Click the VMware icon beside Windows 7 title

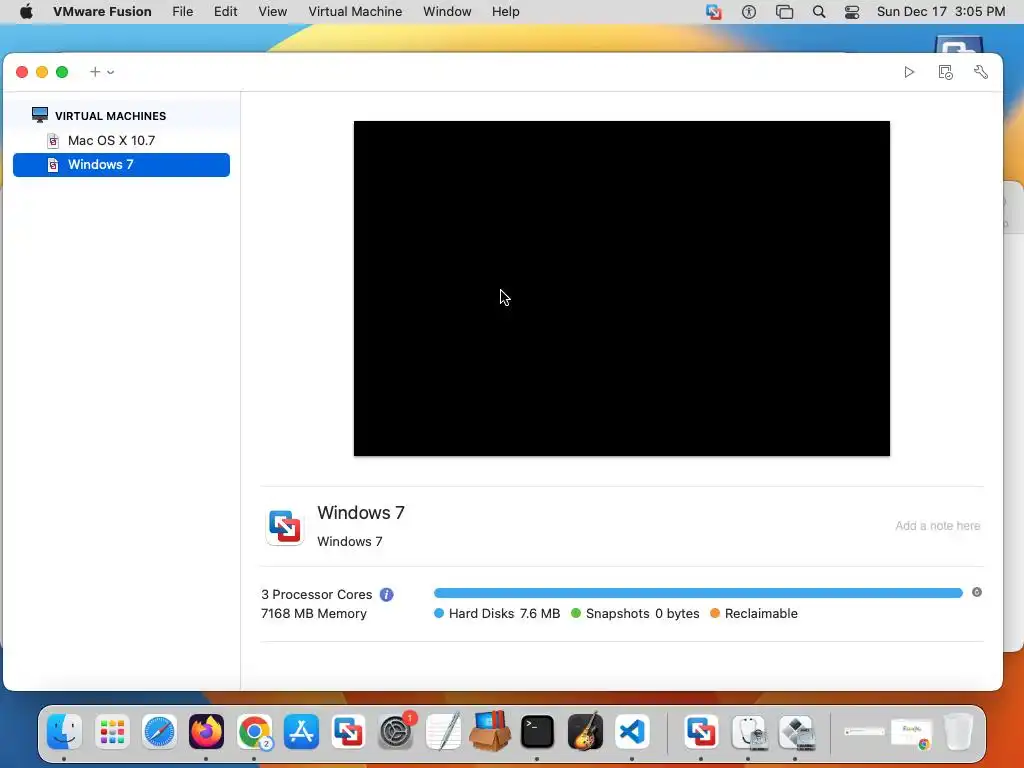tap(285, 526)
